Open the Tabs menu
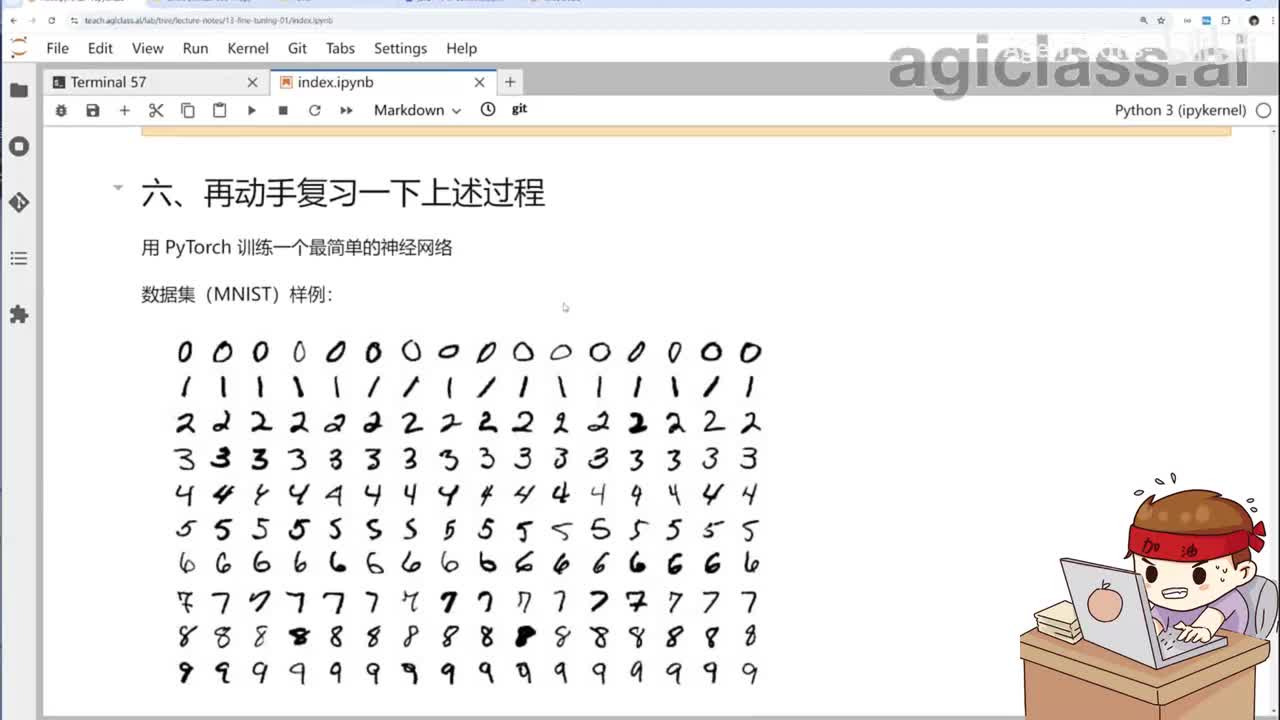This screenshot has width=1280, height=720. (340, 48)
